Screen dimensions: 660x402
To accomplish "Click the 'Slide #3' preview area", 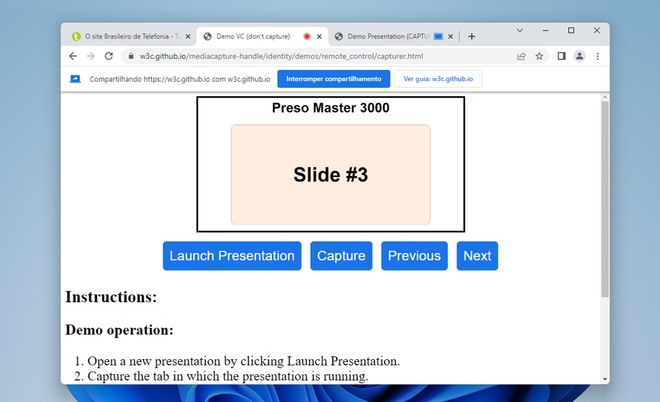I will click(330, 175).
